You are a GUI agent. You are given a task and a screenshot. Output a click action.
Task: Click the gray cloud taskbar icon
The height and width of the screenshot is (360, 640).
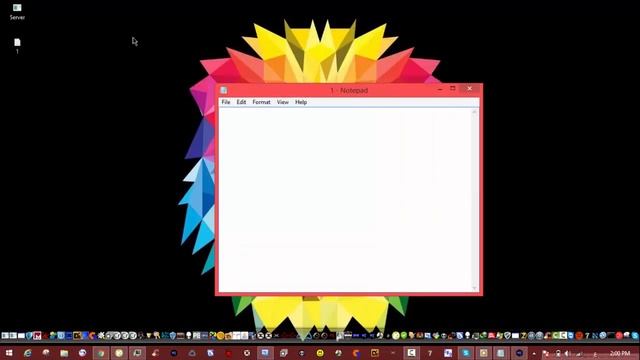tap(192, 353)
